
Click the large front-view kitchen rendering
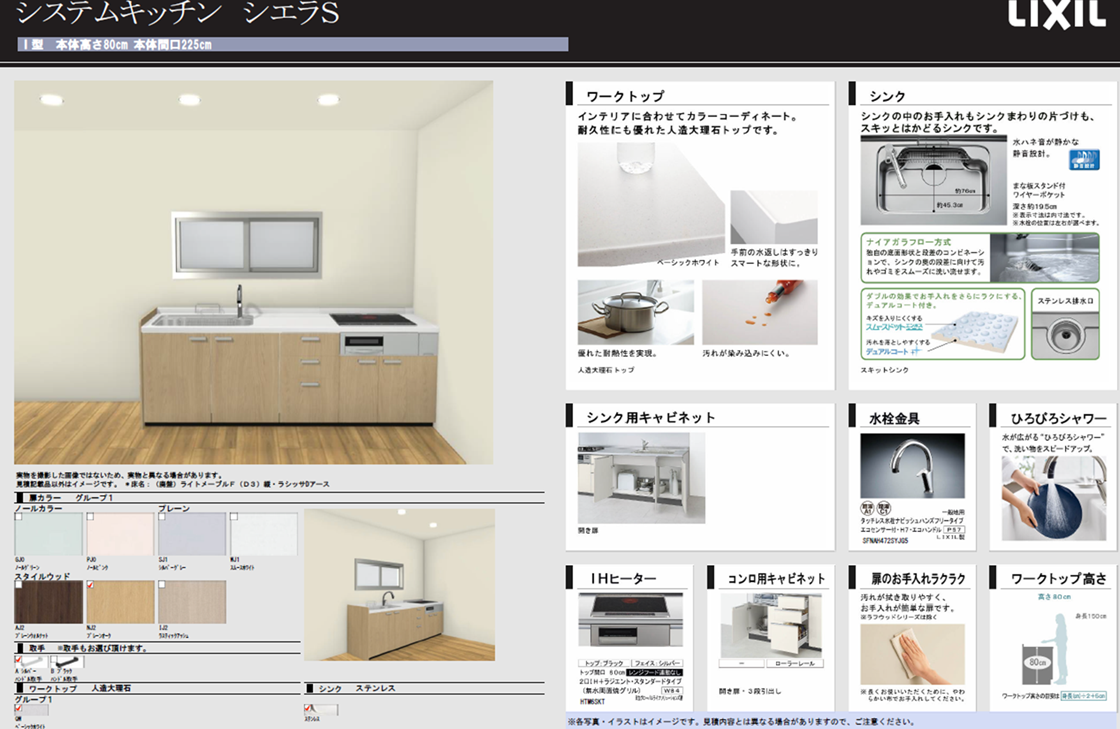(253, 272)
